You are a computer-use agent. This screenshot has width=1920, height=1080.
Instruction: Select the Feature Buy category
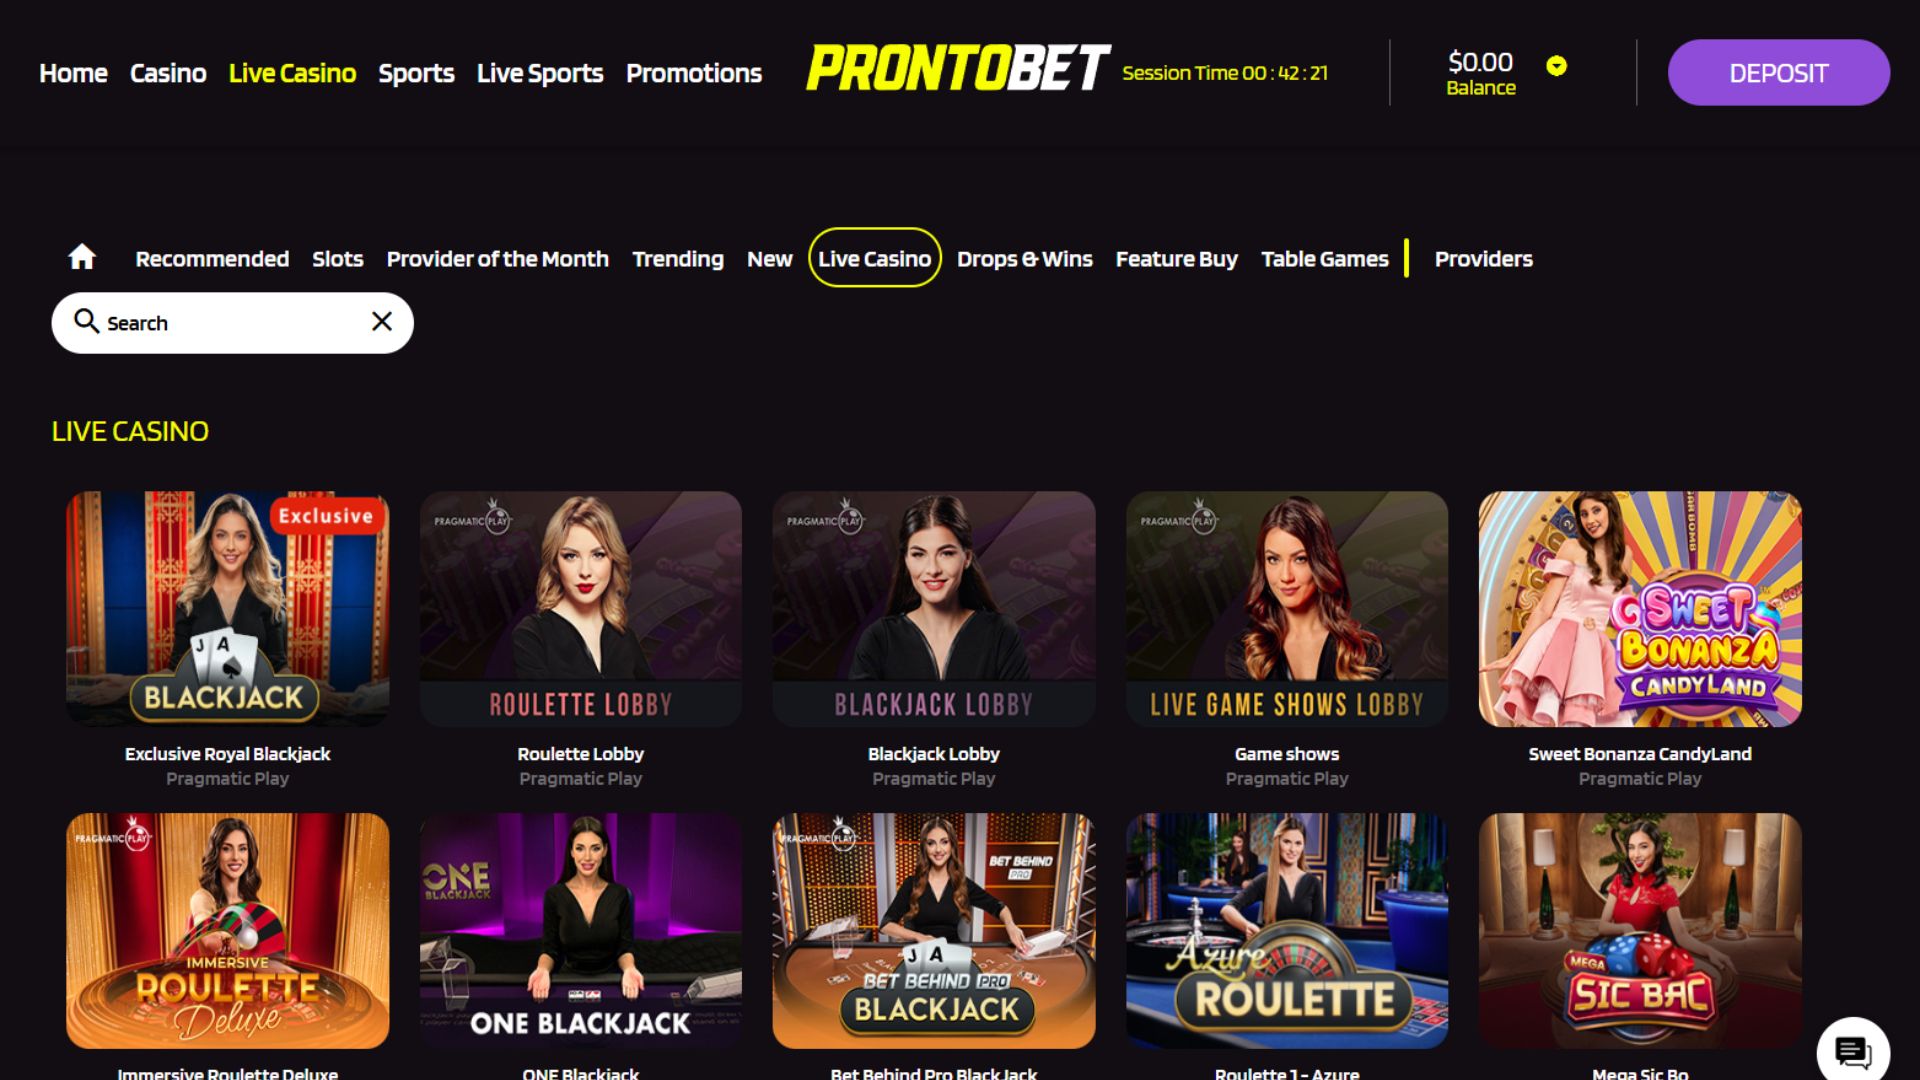(1176, 259)
